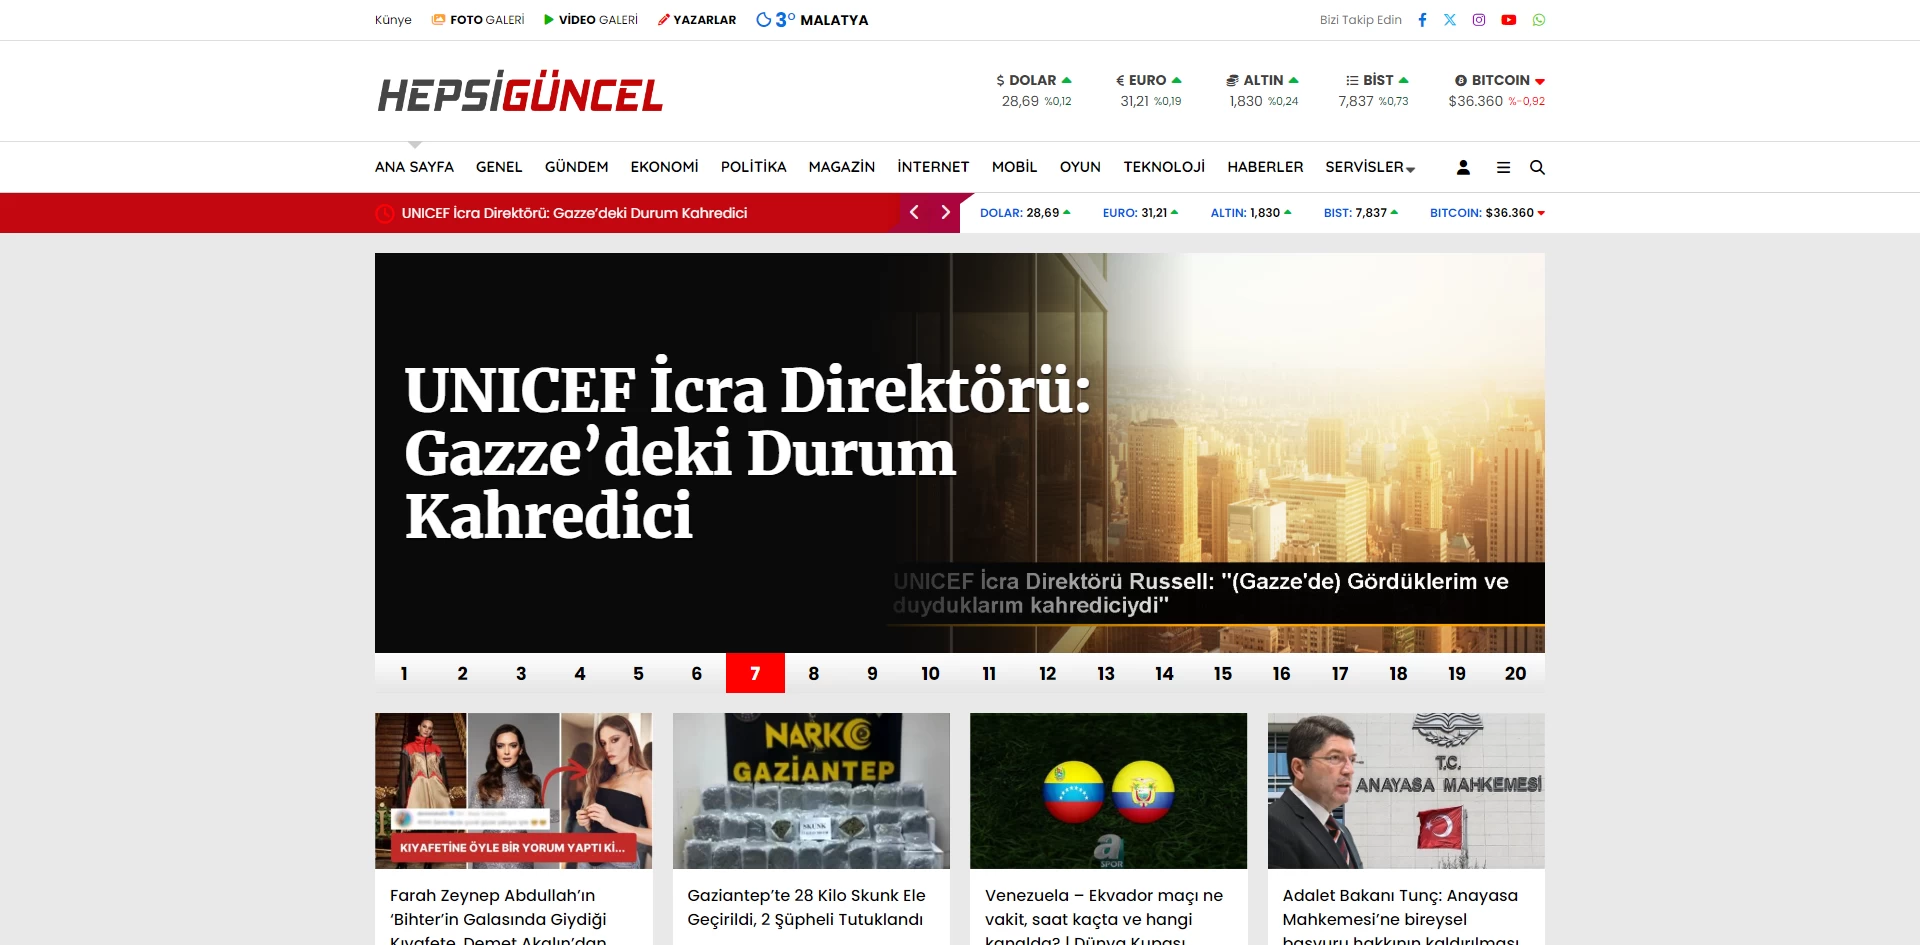Viewport: 1920px width, 945px height.
Task: Open the Gündem menu item
Action: pos(576,167)
